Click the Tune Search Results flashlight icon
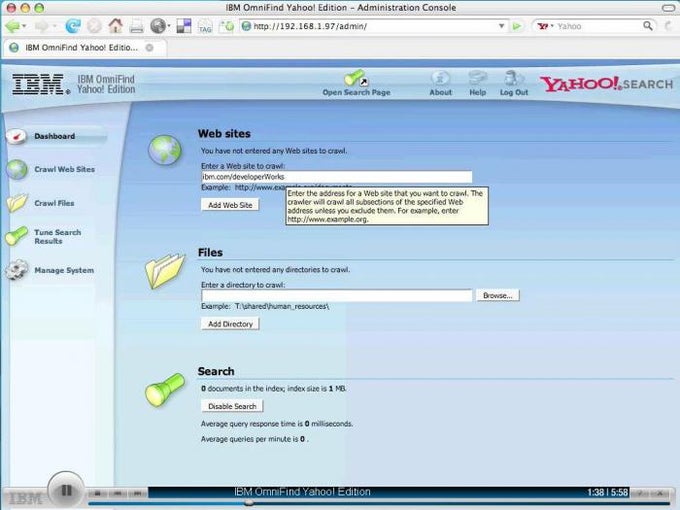 (16, 236)
